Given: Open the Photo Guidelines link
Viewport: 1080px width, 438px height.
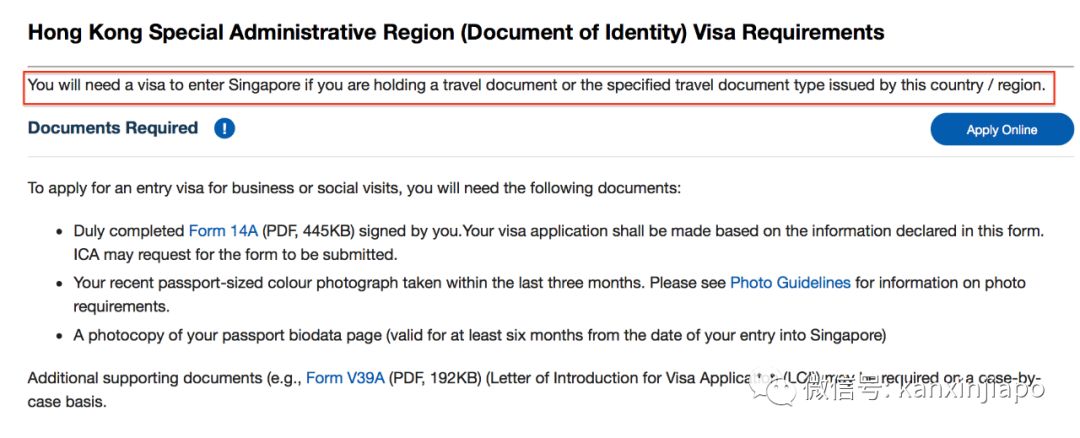Looking at the screenshot, I should [x=790, y=283].
